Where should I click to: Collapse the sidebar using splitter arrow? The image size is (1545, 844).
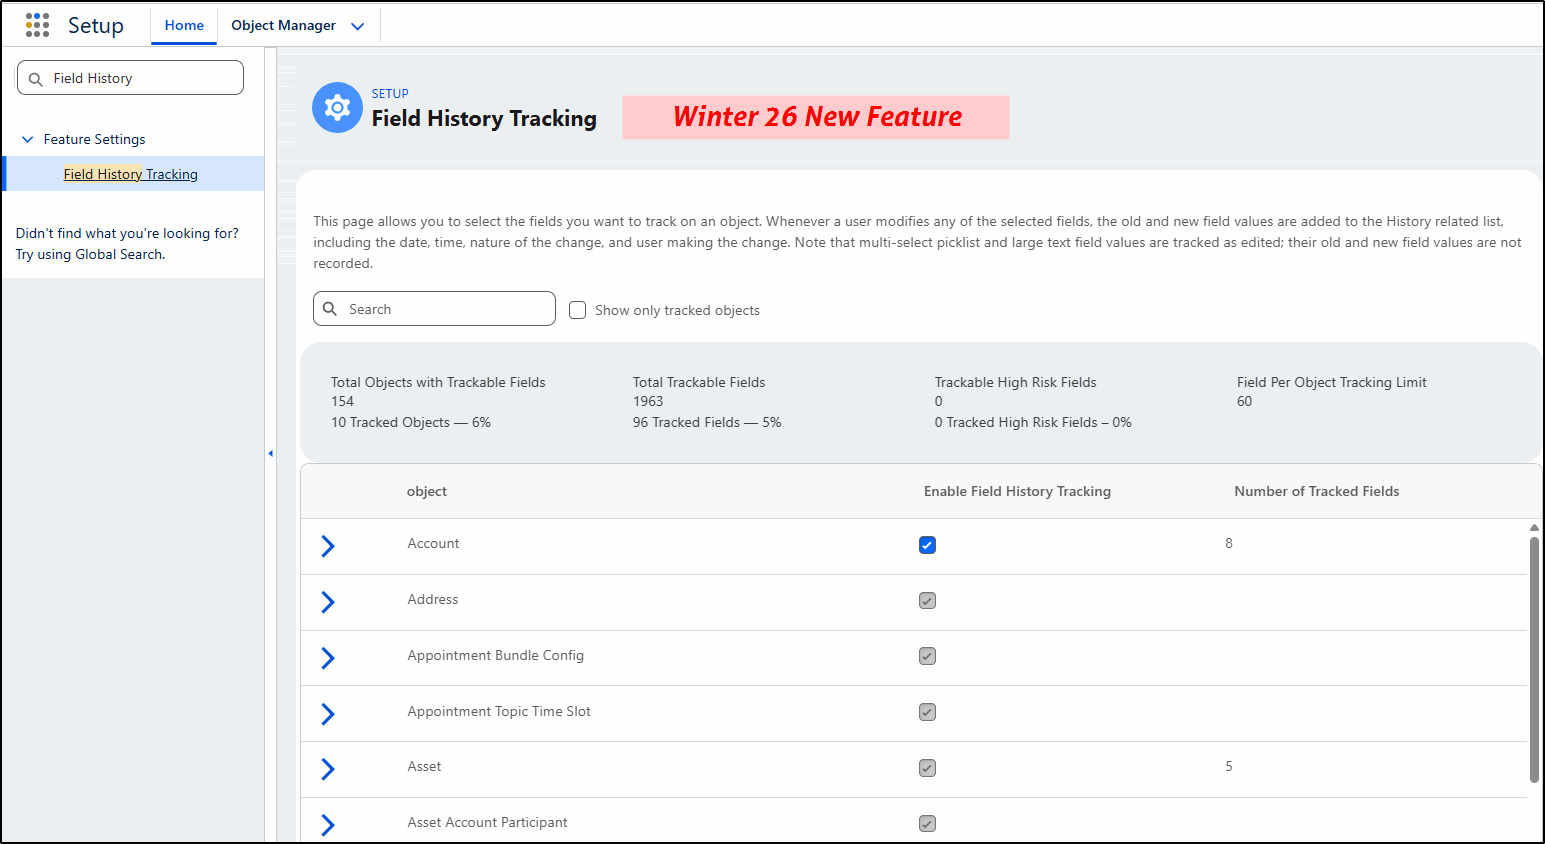[x=270, y=454]
